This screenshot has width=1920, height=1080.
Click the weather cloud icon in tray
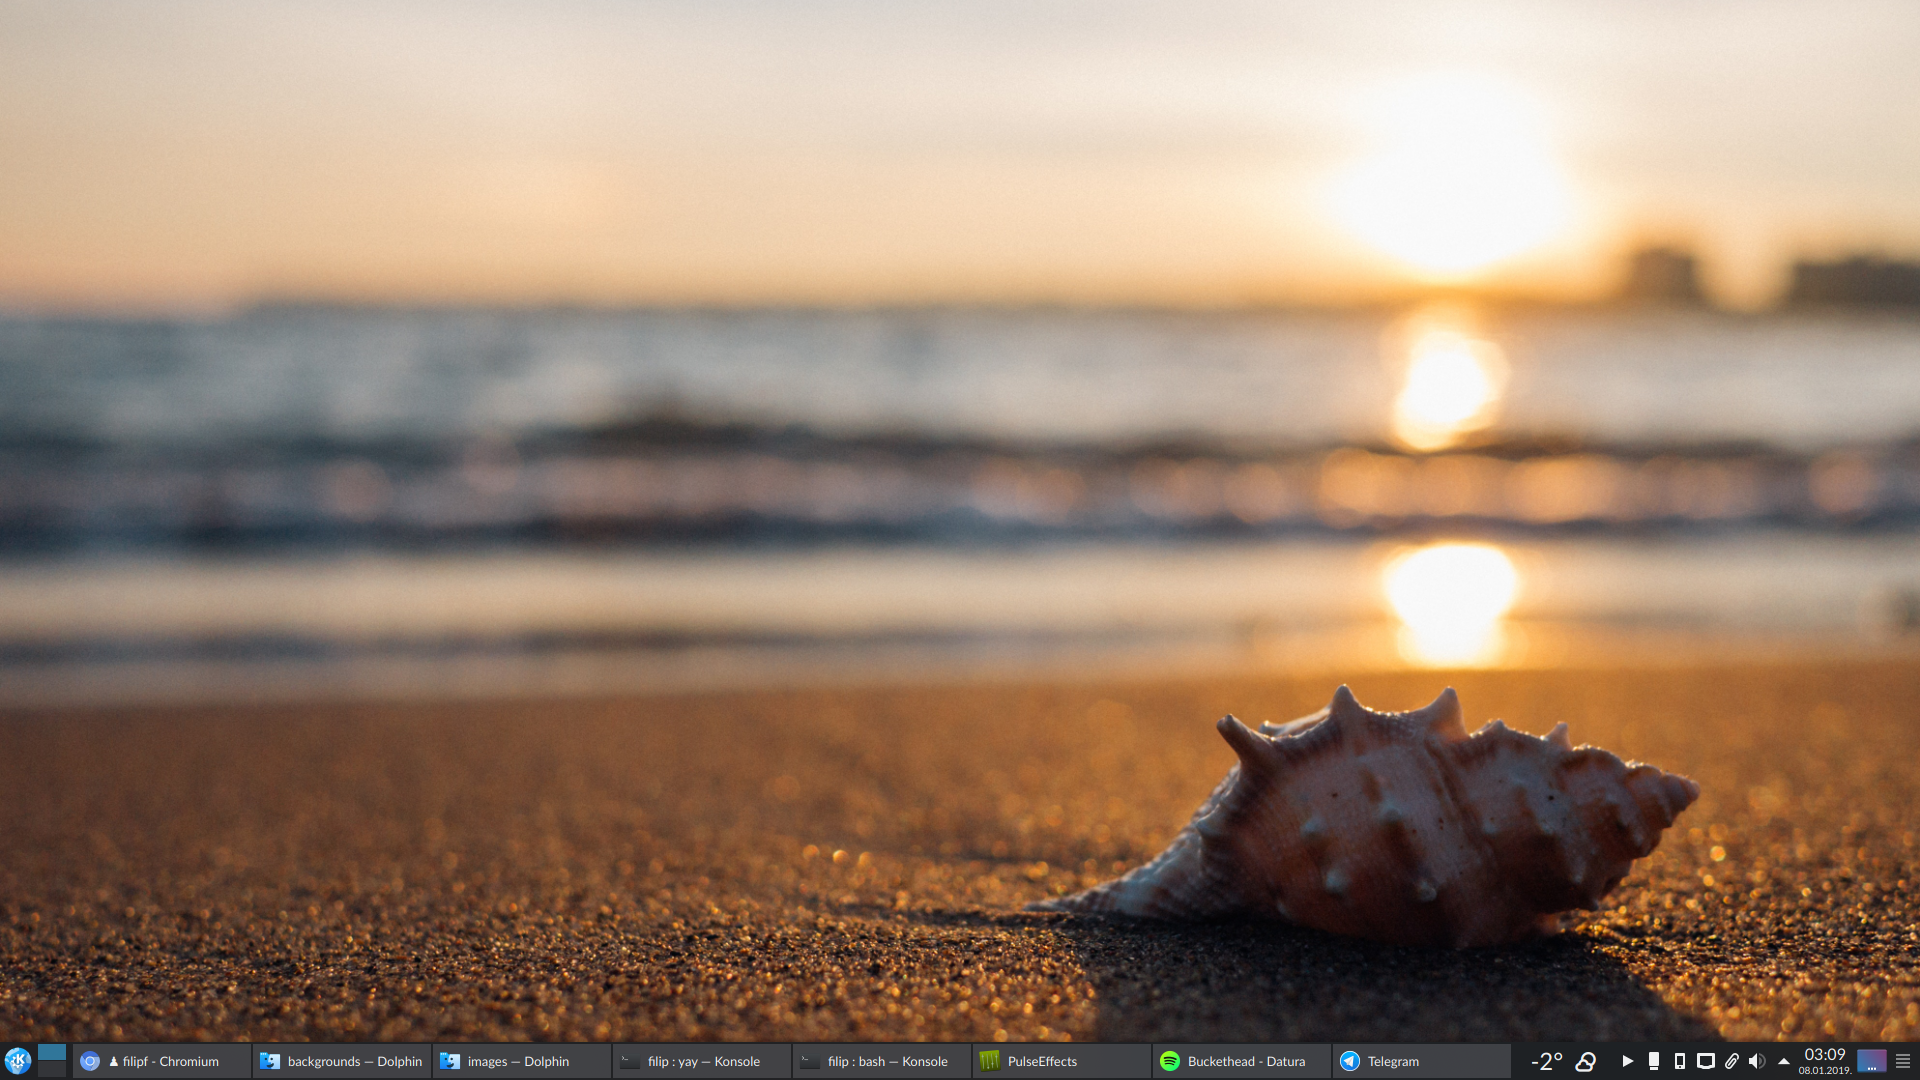1586,1061
